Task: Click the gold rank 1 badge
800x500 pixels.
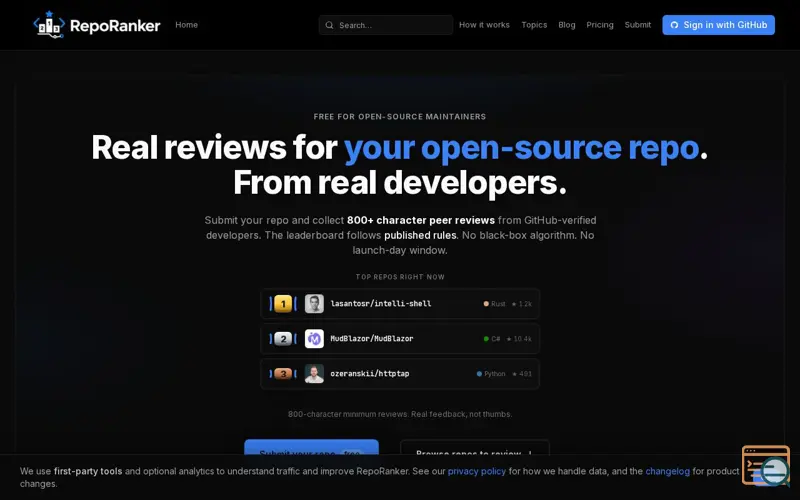Action: tap(283, 304)
